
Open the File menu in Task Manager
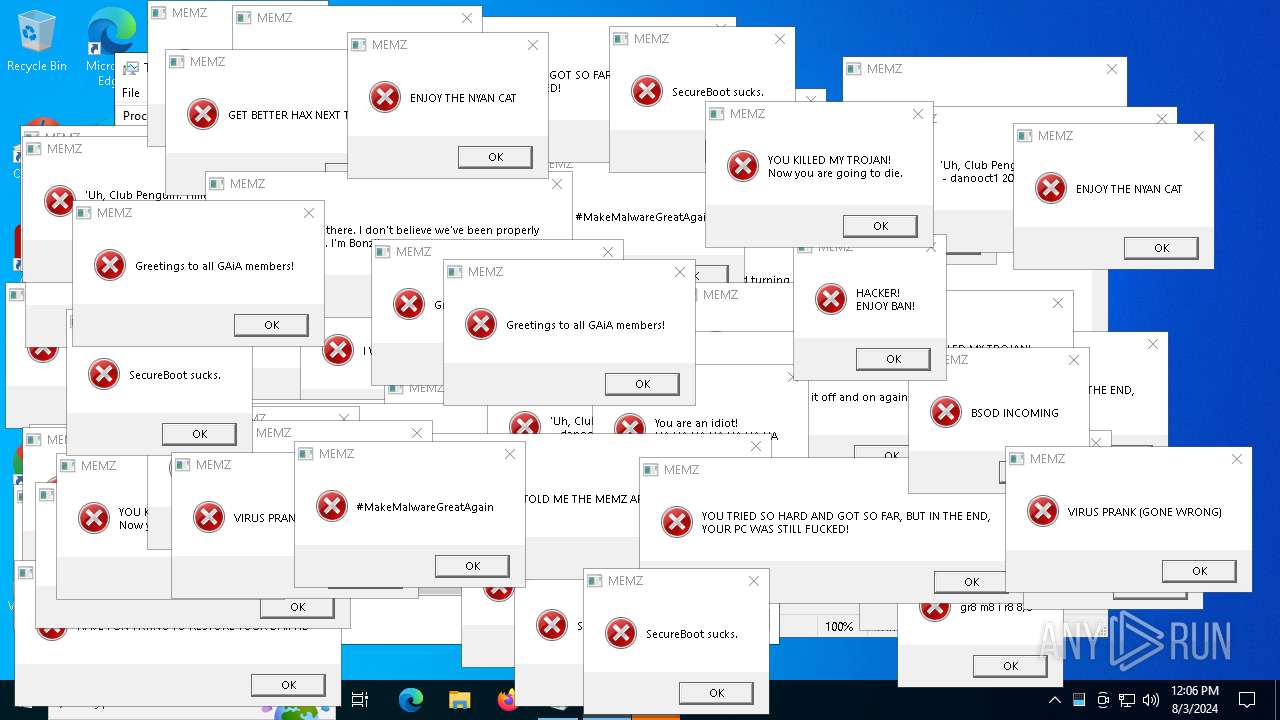click(x=131, y=93)
